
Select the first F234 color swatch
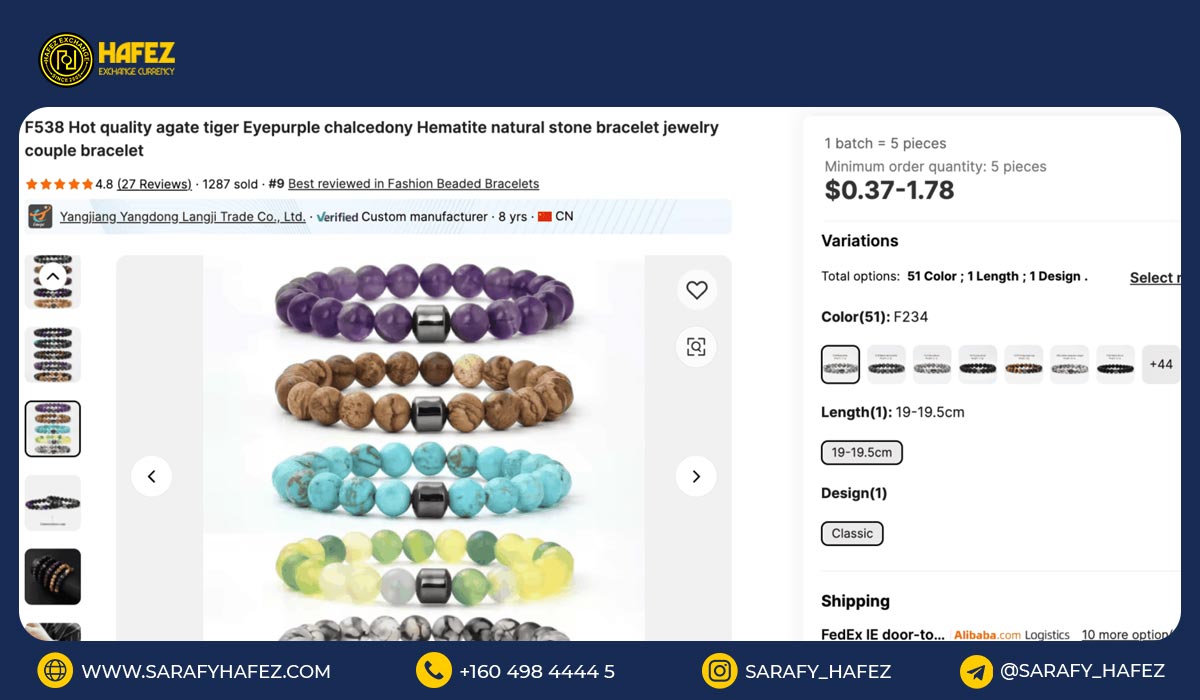click(840, 365)
